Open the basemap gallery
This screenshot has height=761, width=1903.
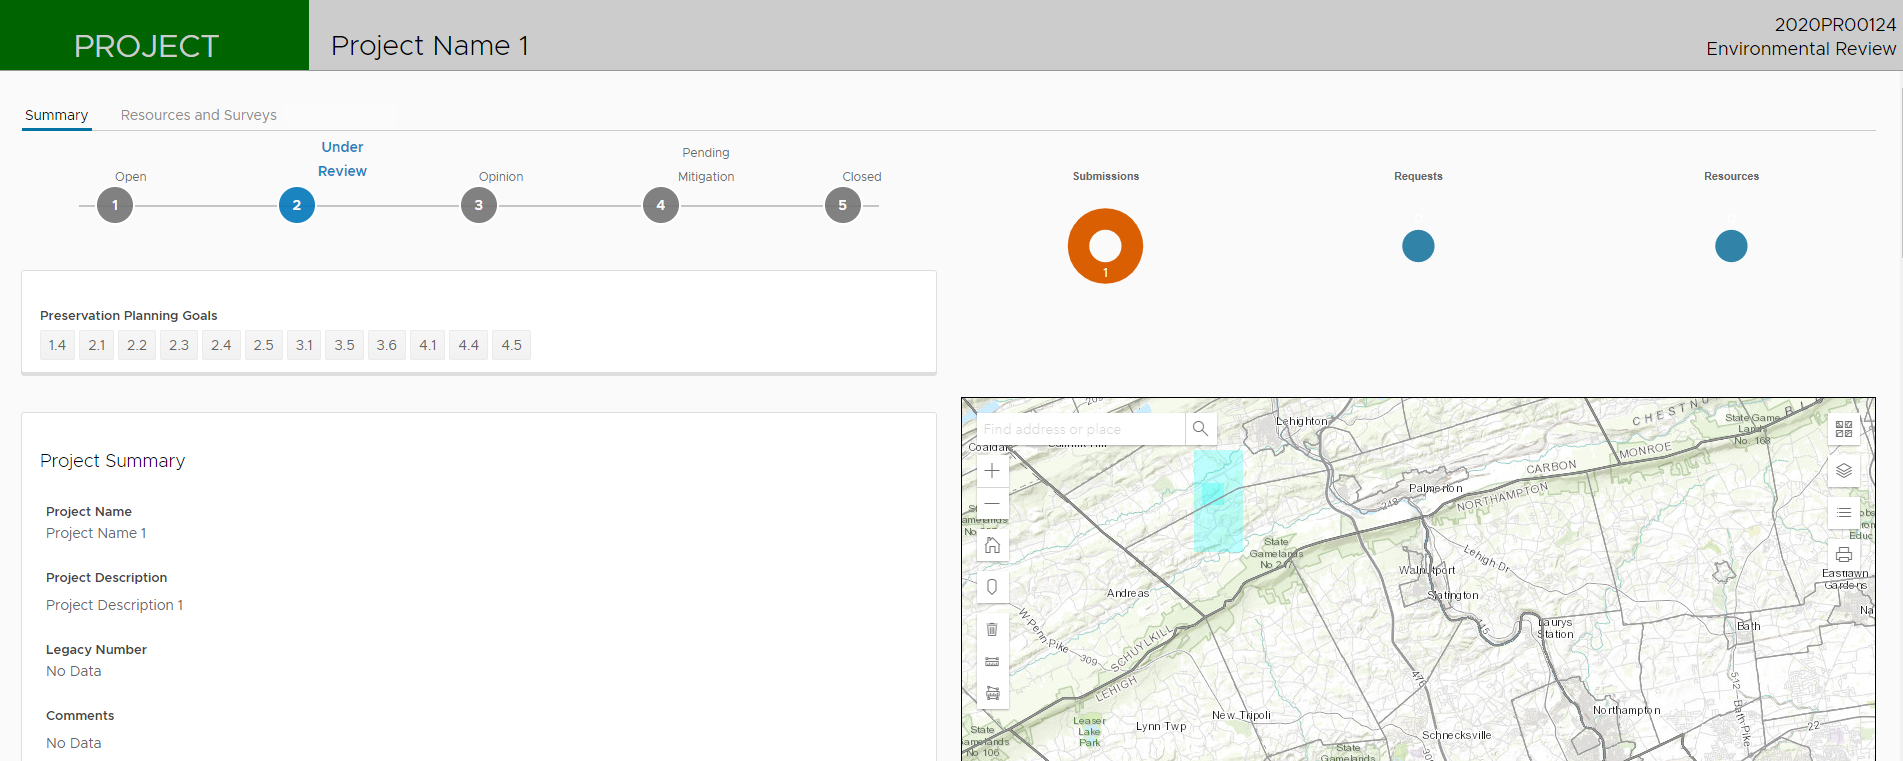pos(1844,429)
